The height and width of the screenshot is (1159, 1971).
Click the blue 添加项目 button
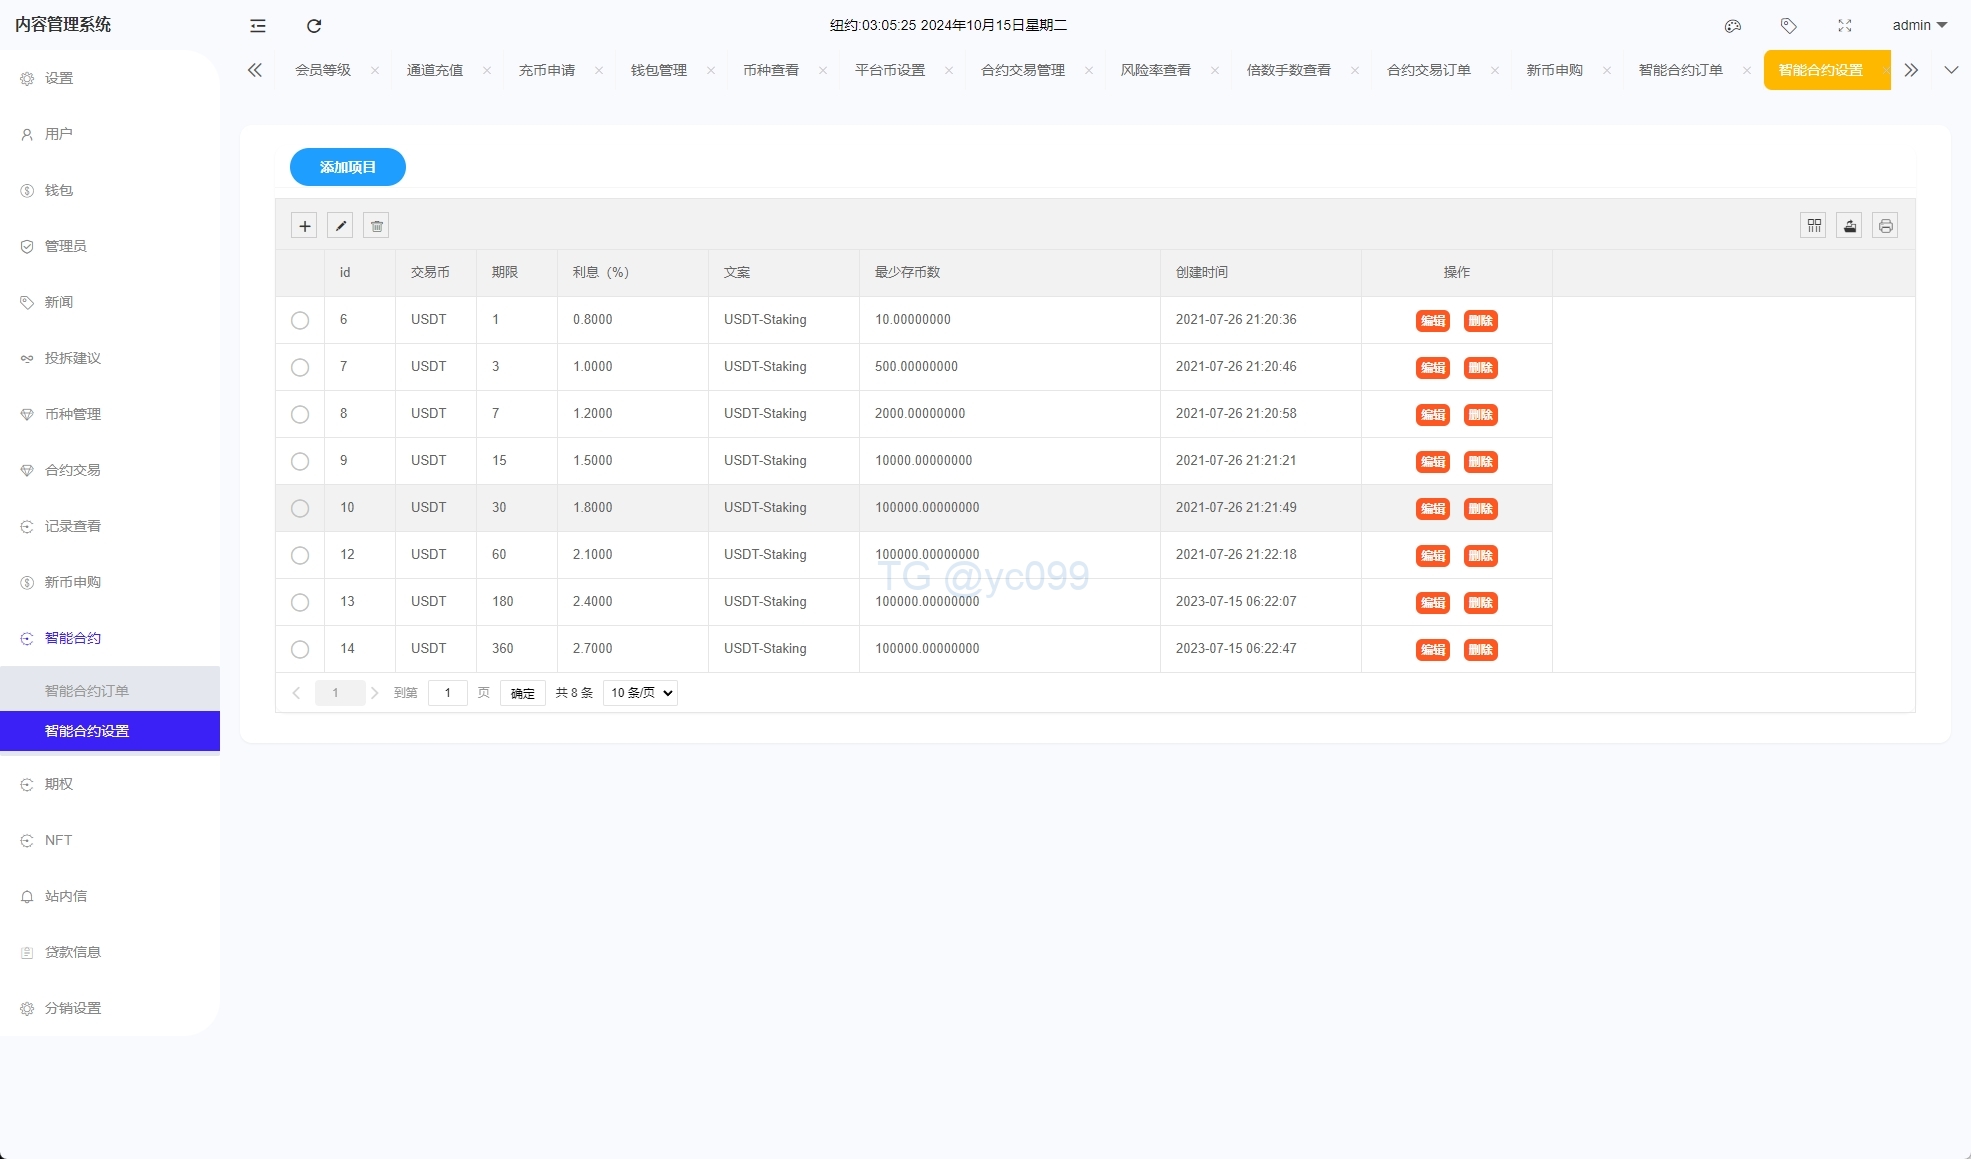(348, 167)
